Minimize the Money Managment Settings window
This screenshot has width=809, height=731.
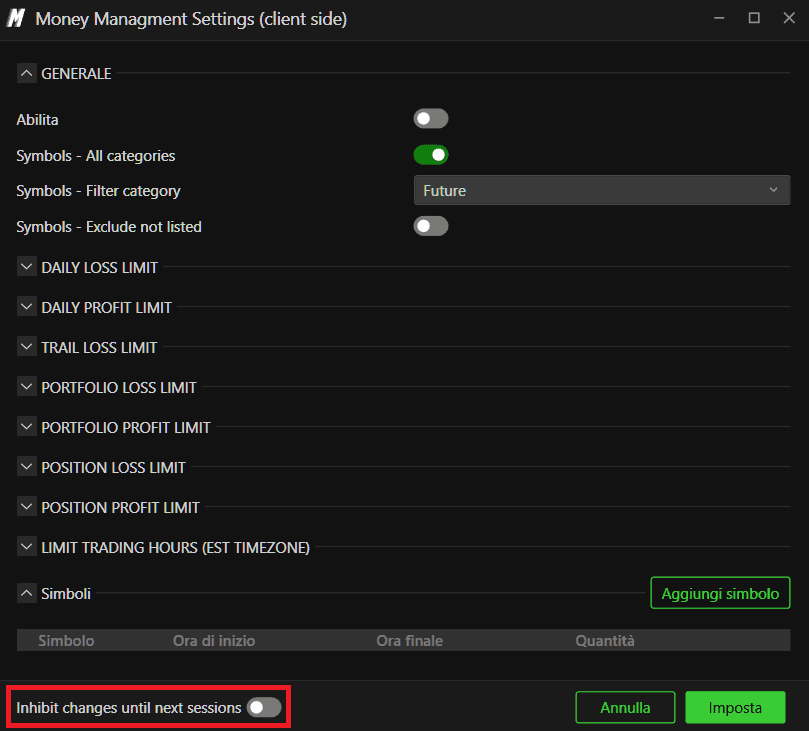(x=719, y=18)
